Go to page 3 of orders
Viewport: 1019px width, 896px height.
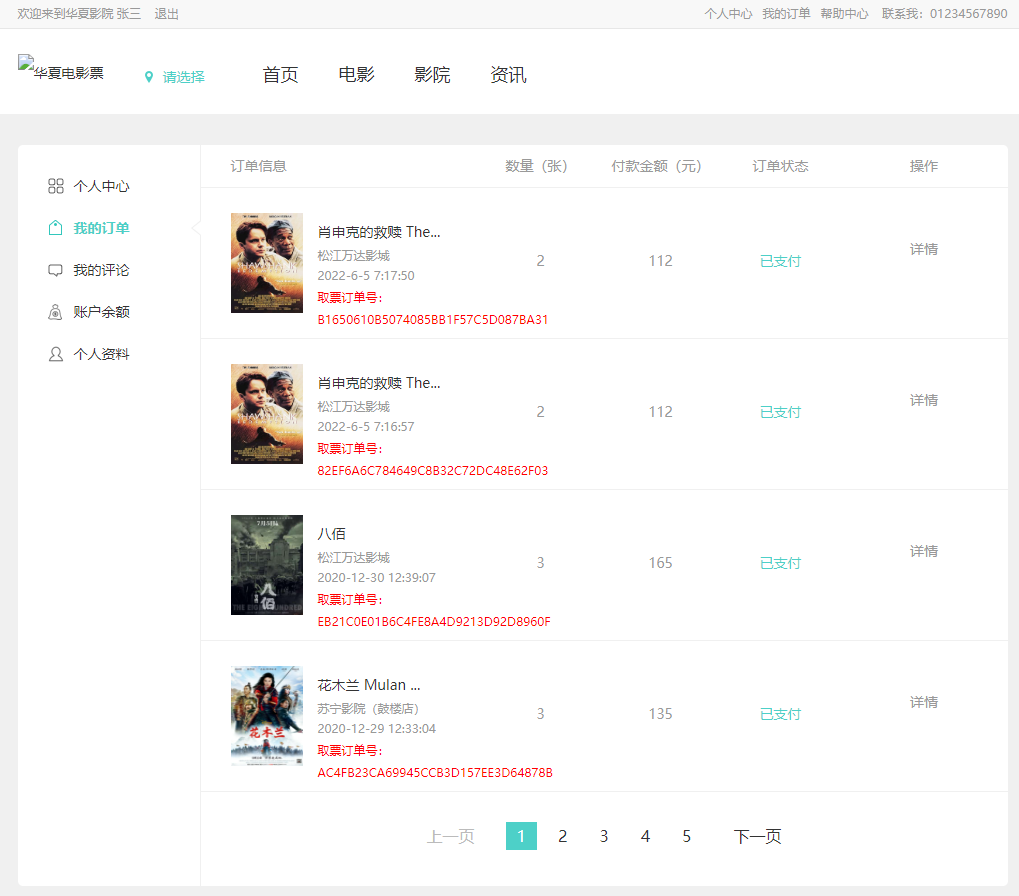604,836
